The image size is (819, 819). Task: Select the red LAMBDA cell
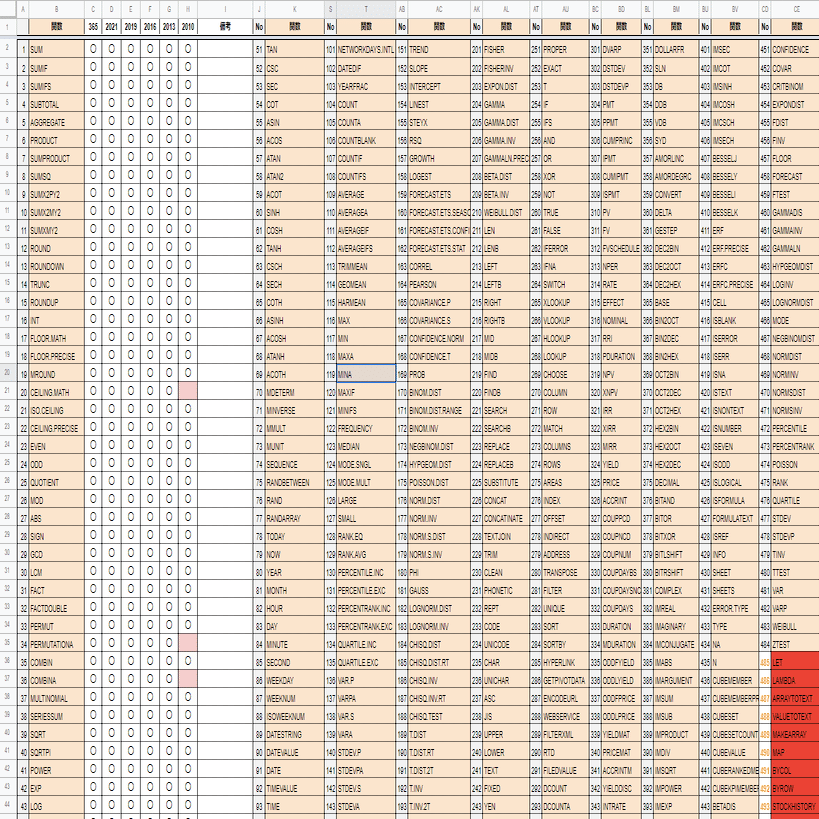point(795,680)
